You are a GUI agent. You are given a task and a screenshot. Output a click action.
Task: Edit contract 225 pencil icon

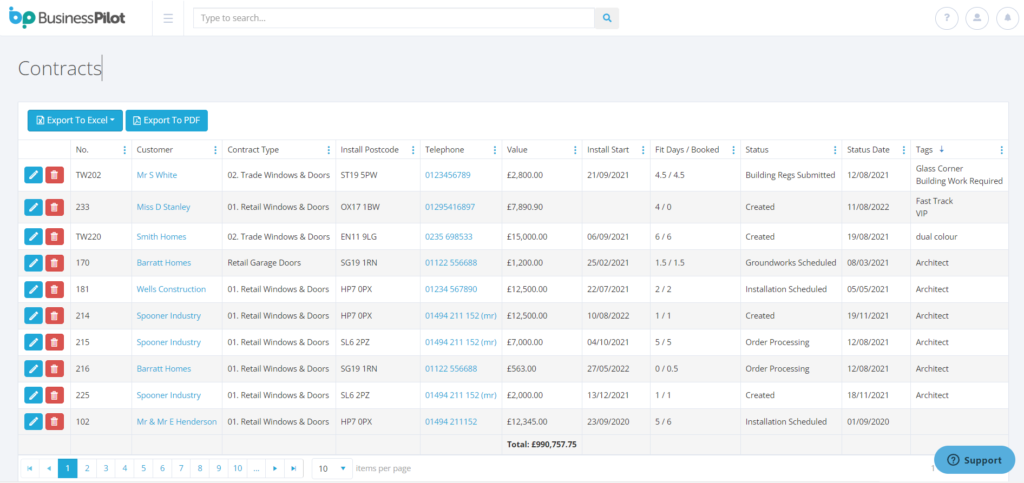click(33, 395)
